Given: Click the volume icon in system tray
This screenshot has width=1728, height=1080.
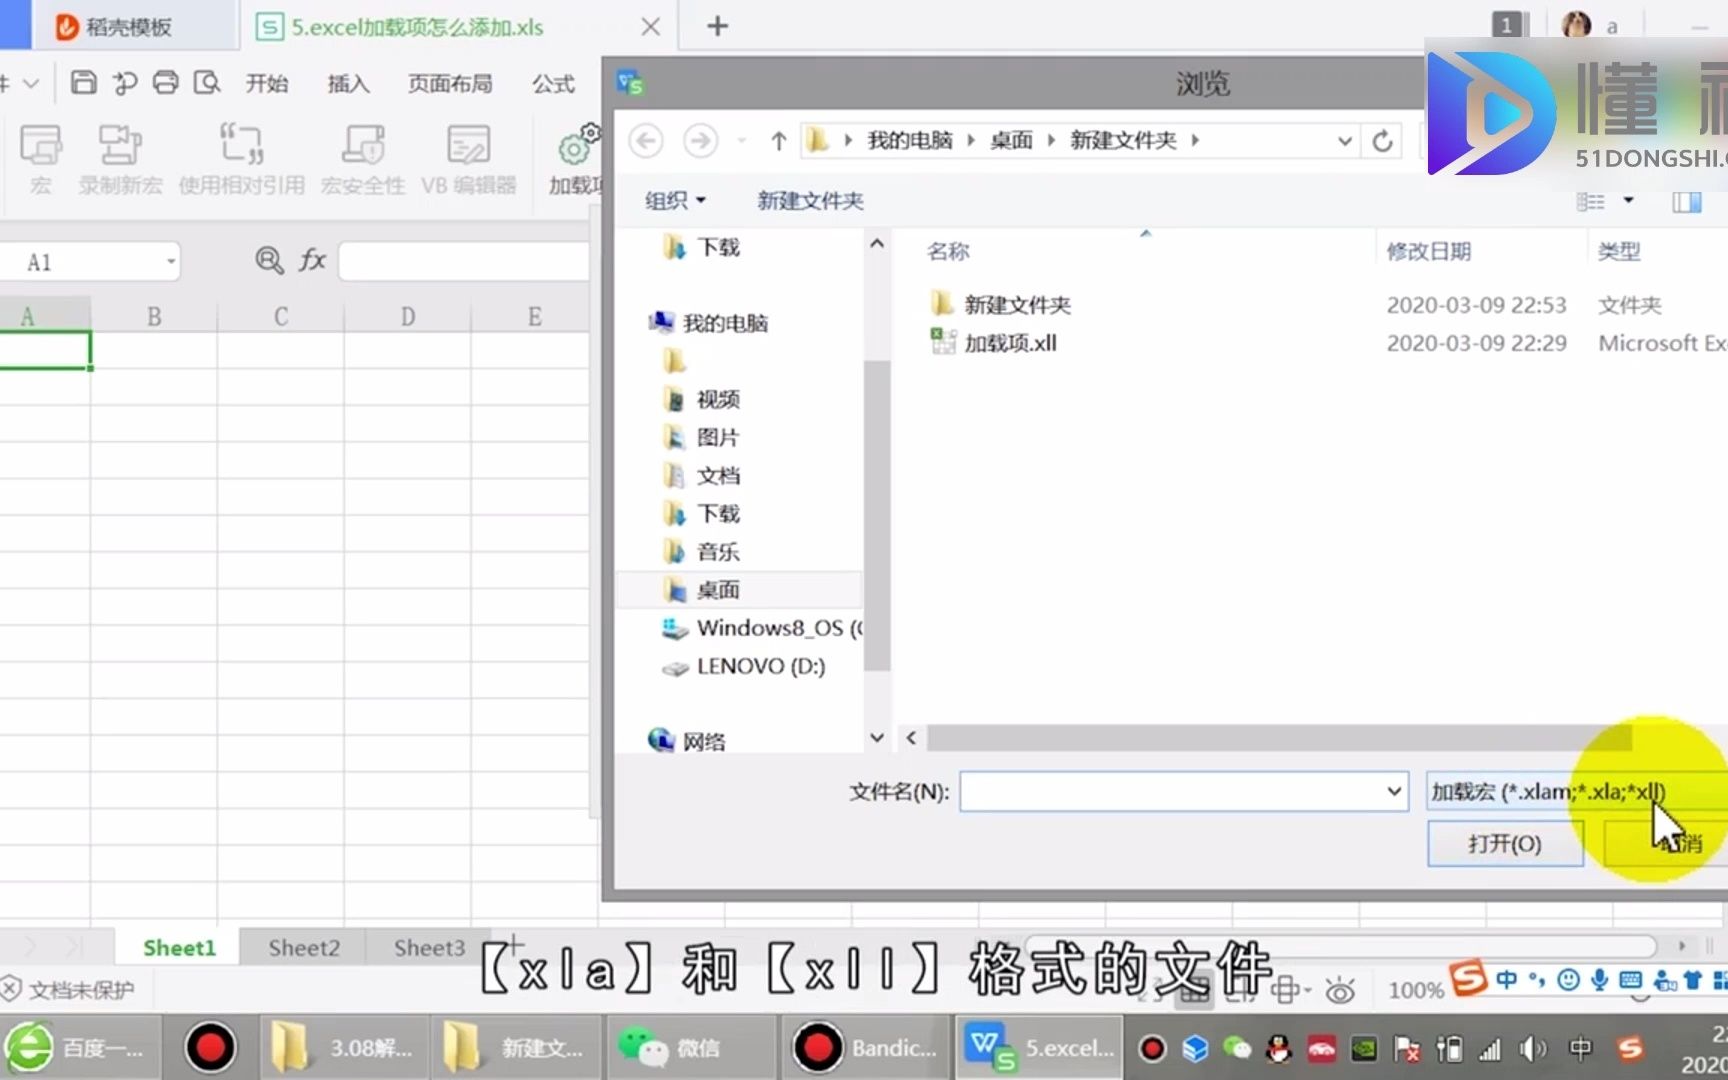Looking at the screenshot, I should pyautogui.click(x=1531, y=1048).
